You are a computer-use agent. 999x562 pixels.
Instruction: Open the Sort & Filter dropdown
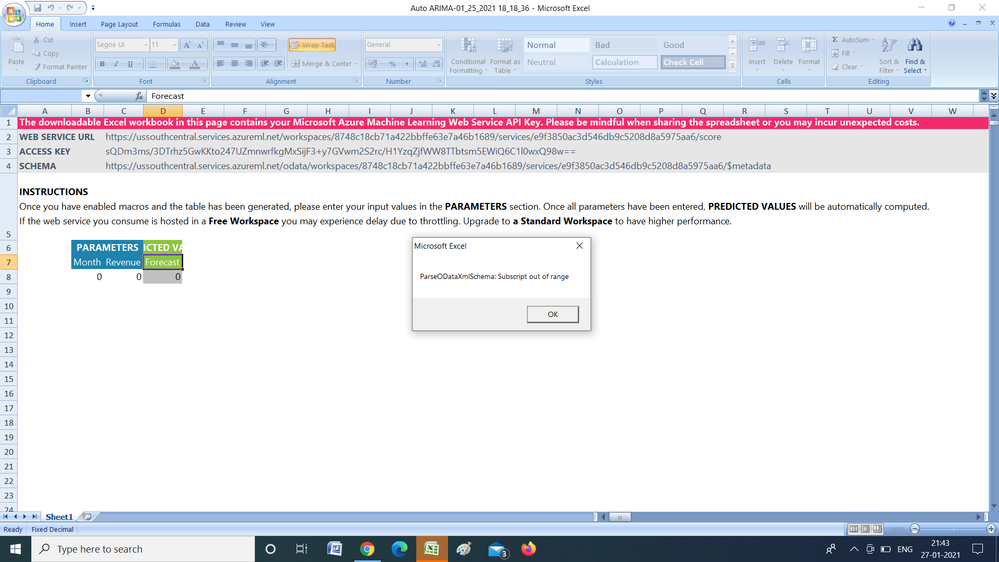(x=889, y=55)
